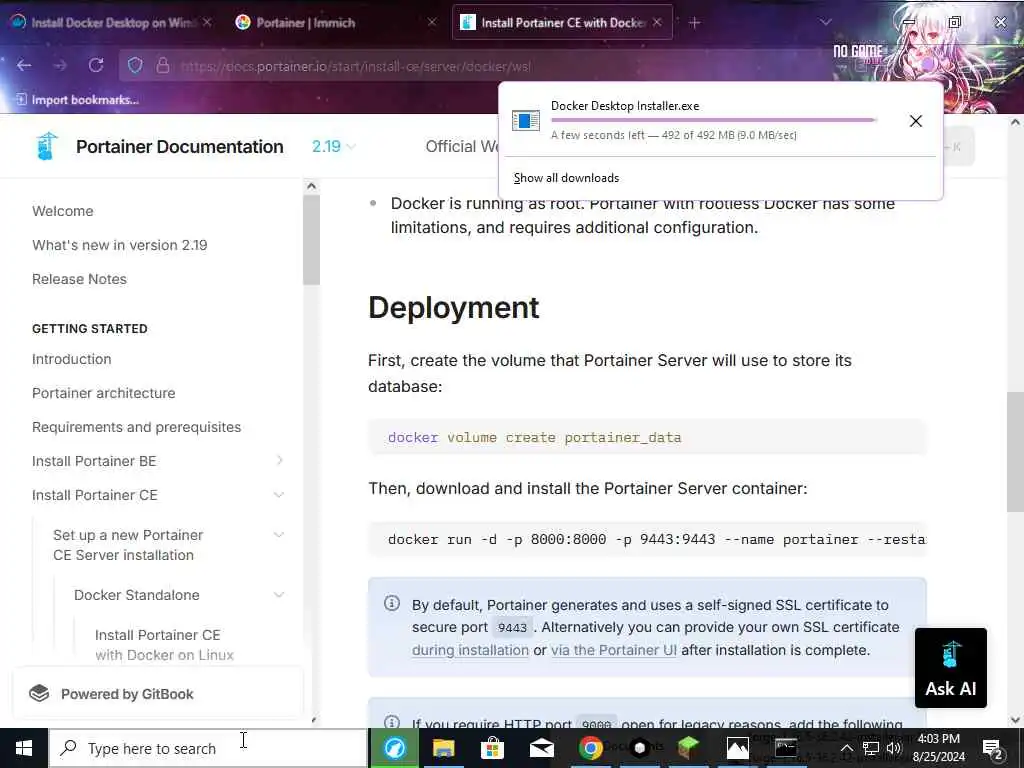Expand the Install Portainer BE section
Image resolution: width=1024 pixels, height=768 pixels.
pos(280,460)
